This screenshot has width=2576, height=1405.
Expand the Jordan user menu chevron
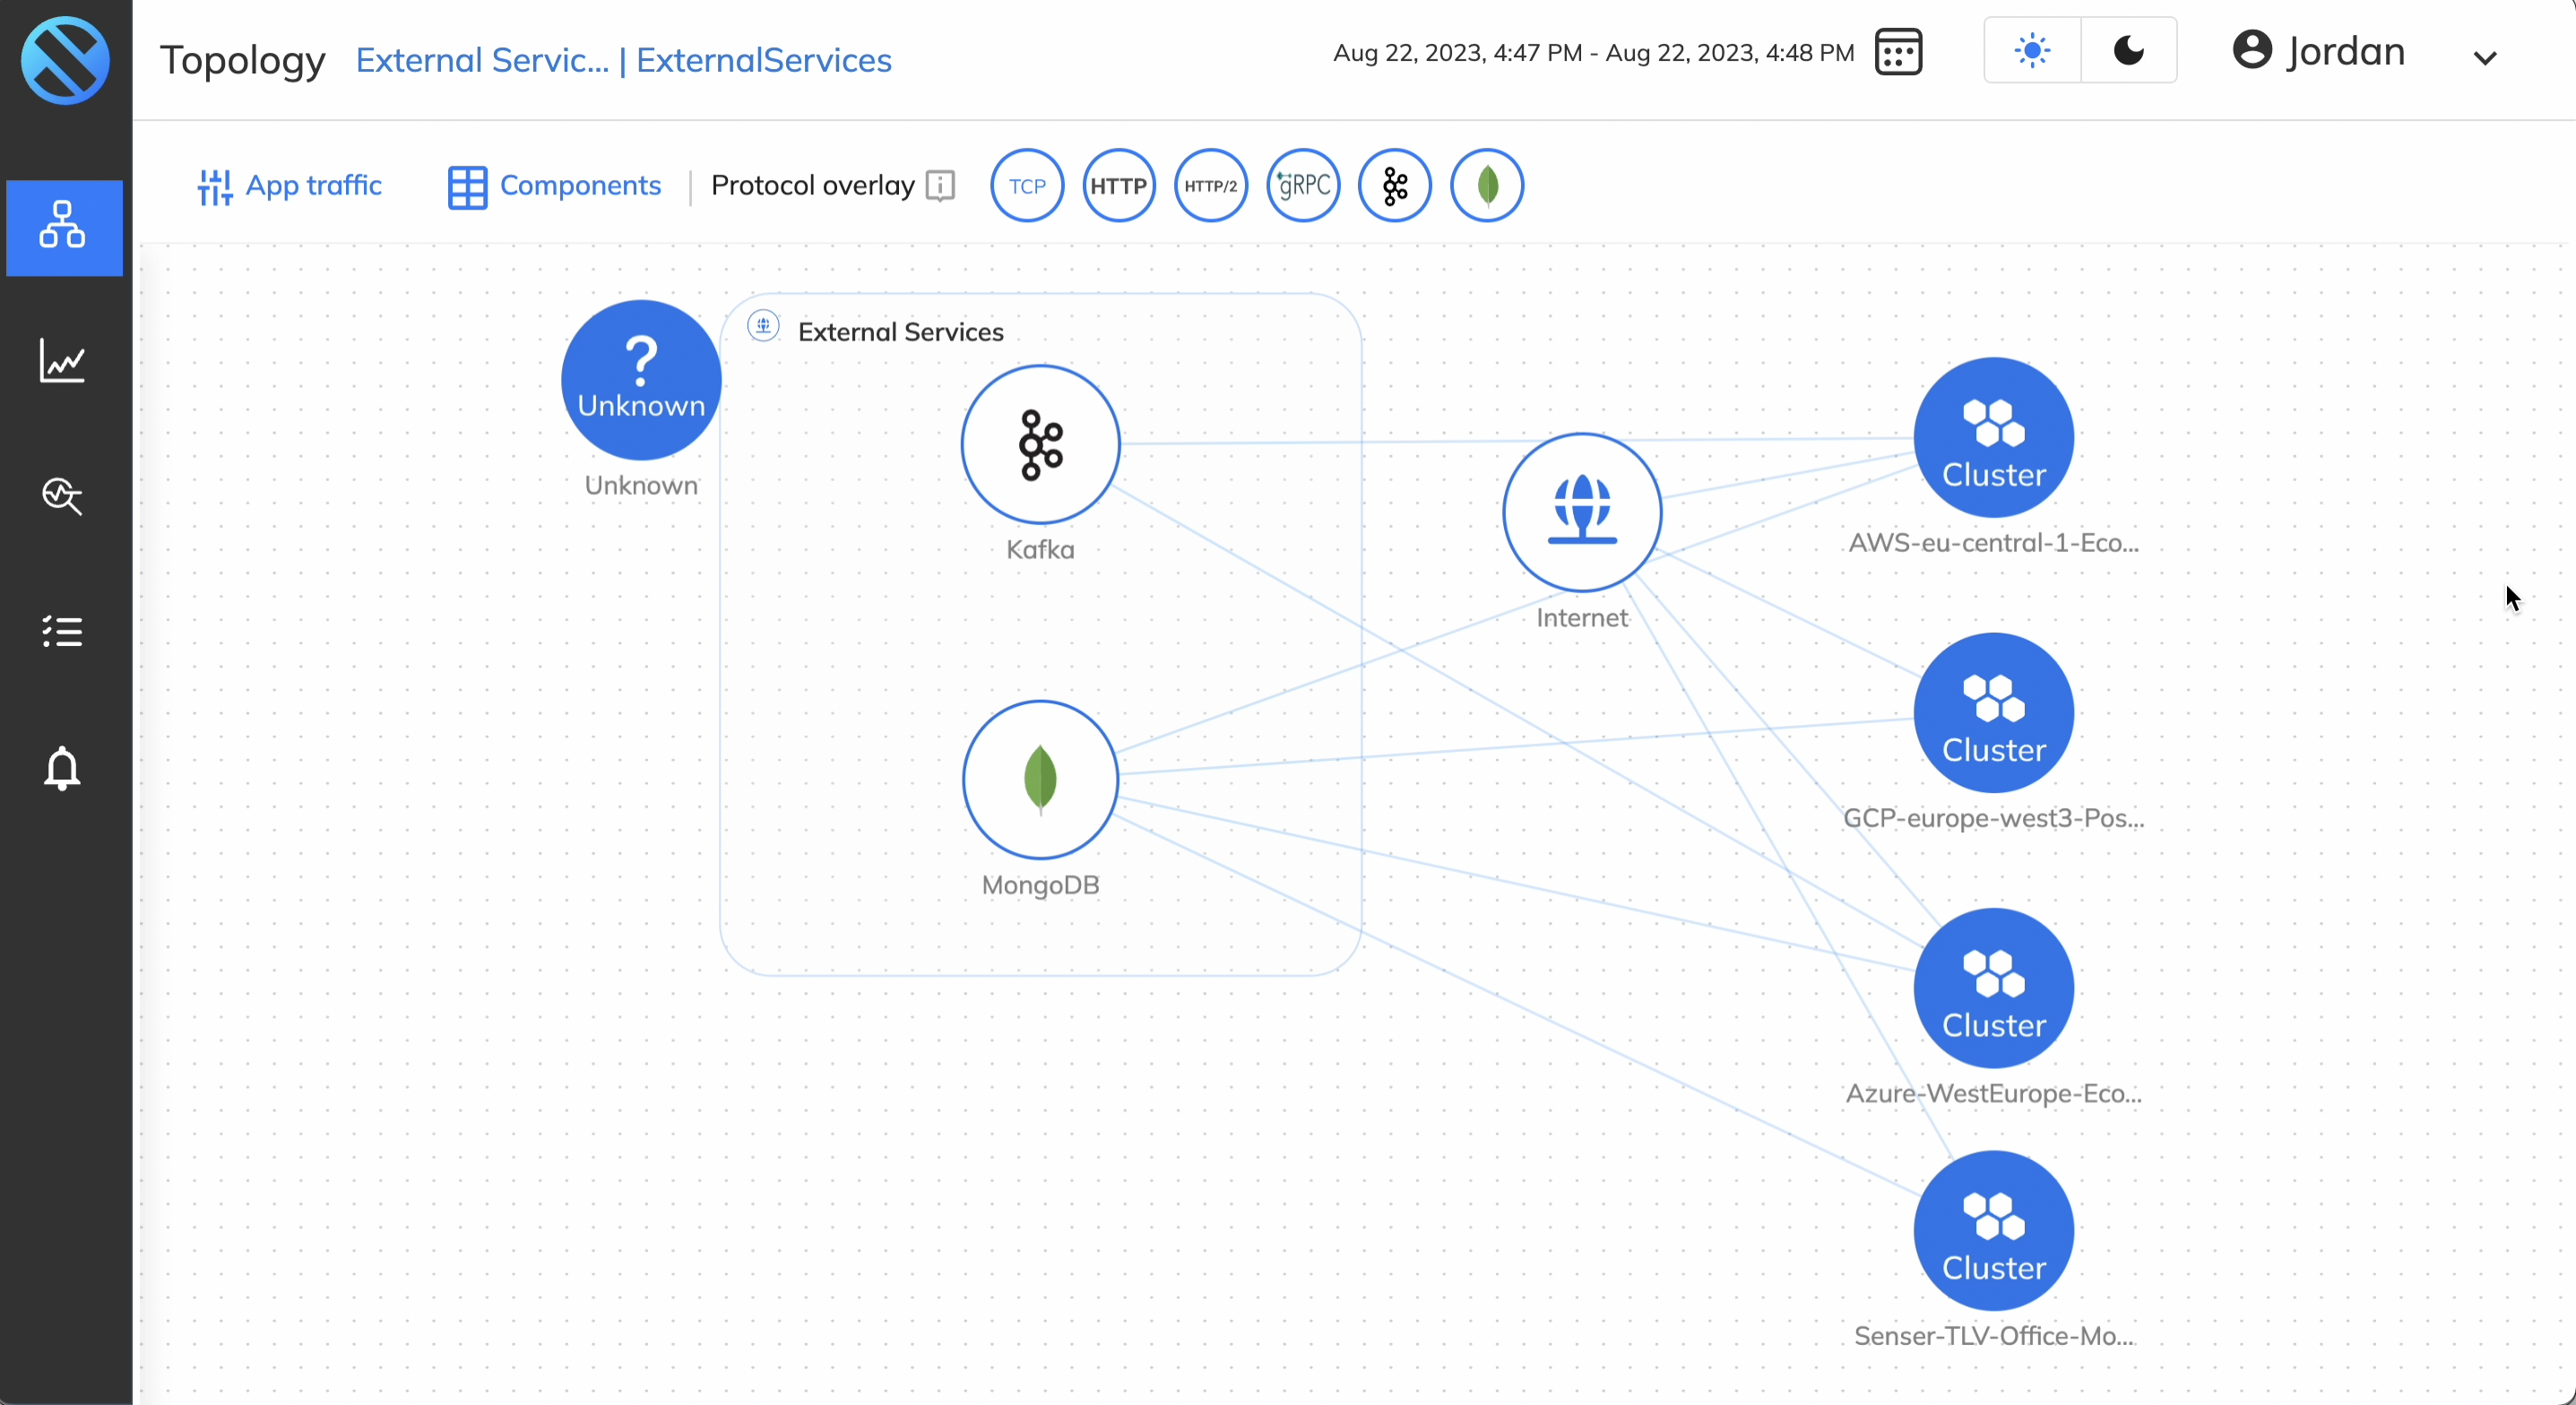(x=2485, y=58)
